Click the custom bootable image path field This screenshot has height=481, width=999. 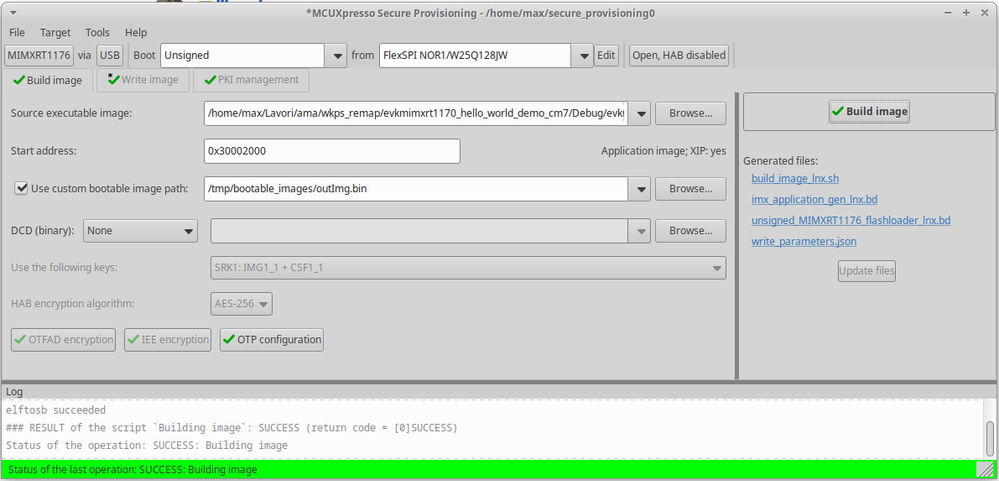pyautogui.click(x=417, y=189)
